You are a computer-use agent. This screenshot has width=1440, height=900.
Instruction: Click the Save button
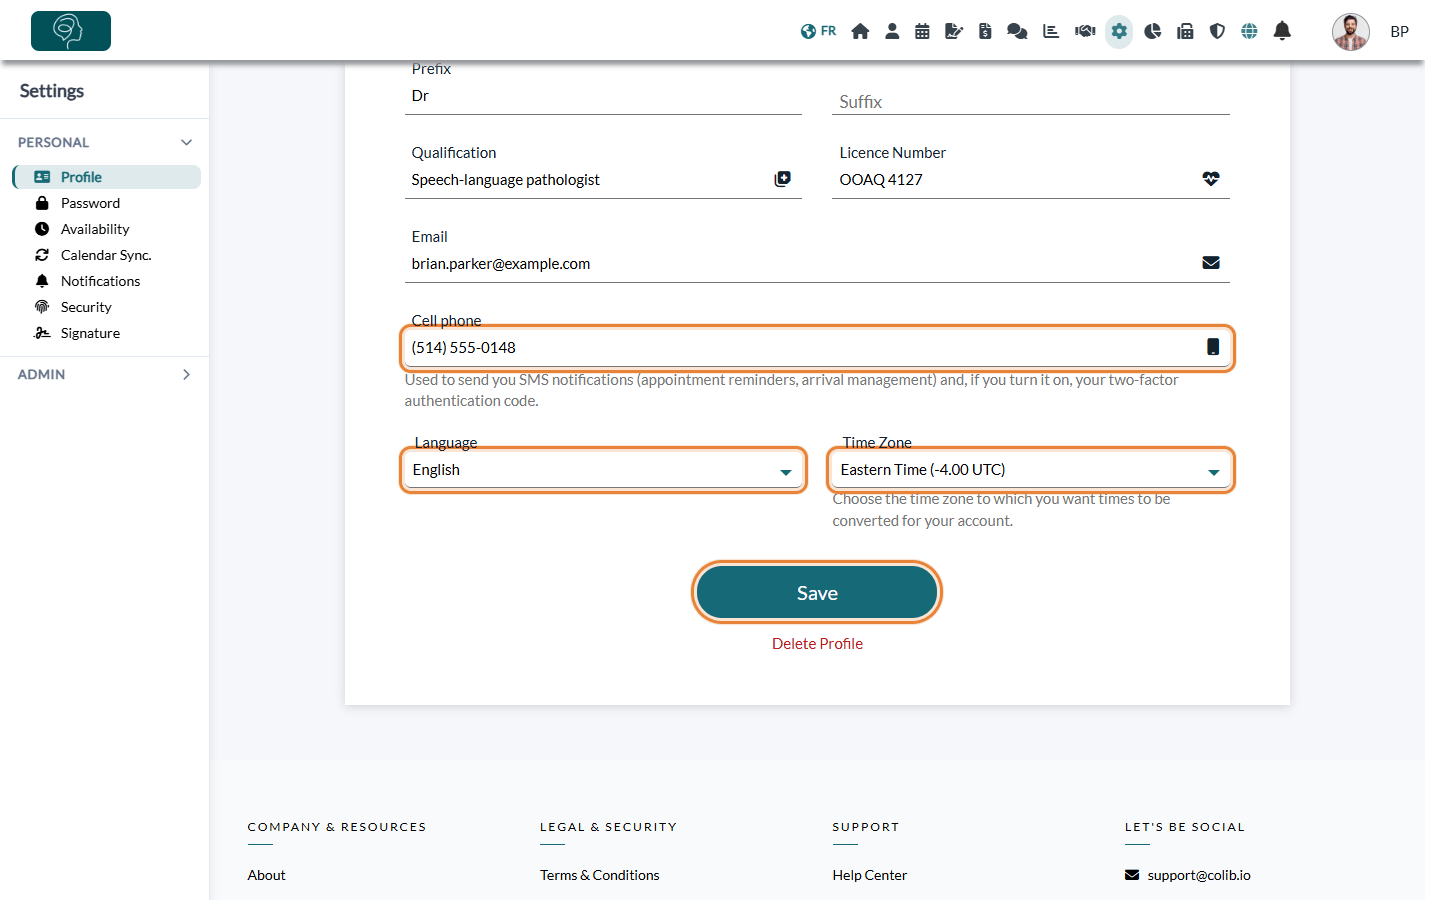click(817, 593)
